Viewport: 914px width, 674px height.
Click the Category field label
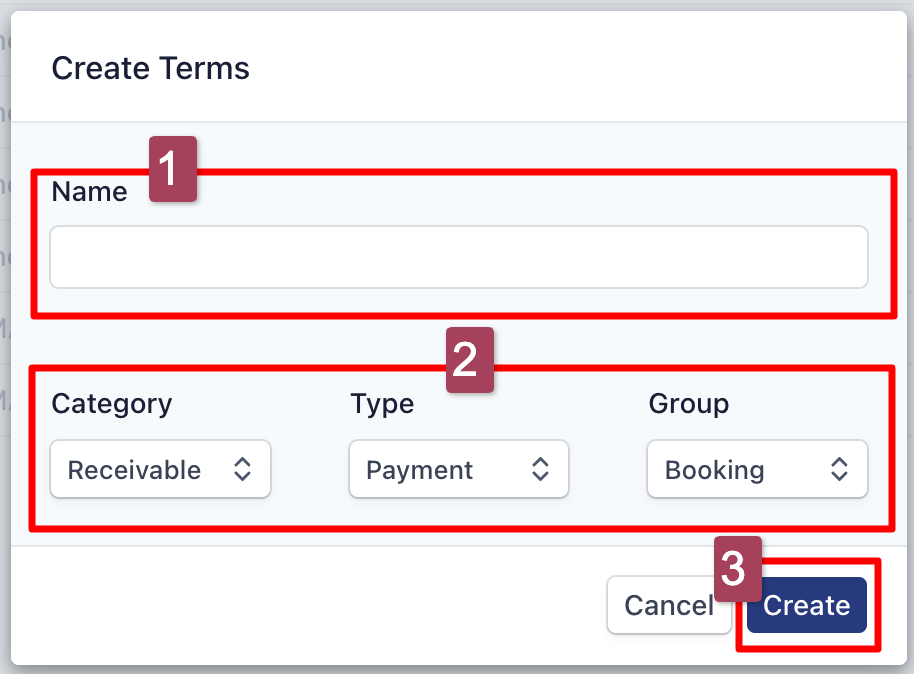click(x=111, y=404)
